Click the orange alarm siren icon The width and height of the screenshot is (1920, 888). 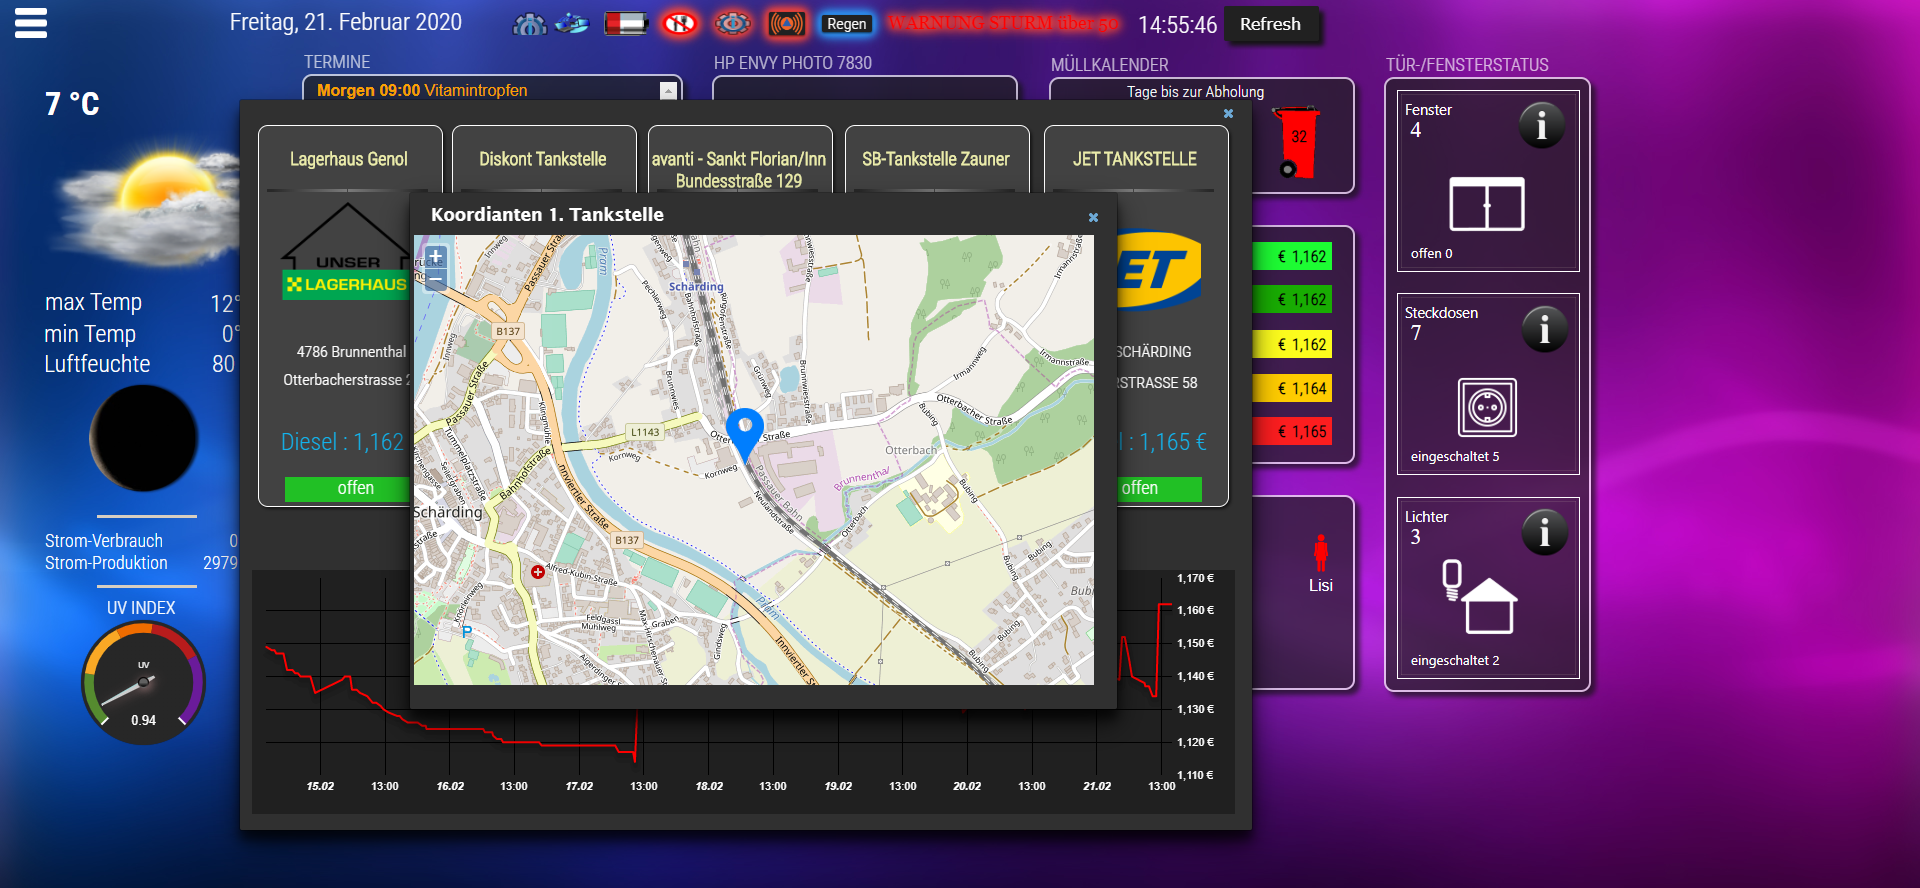pyautogui.click(x=786, y=23)
